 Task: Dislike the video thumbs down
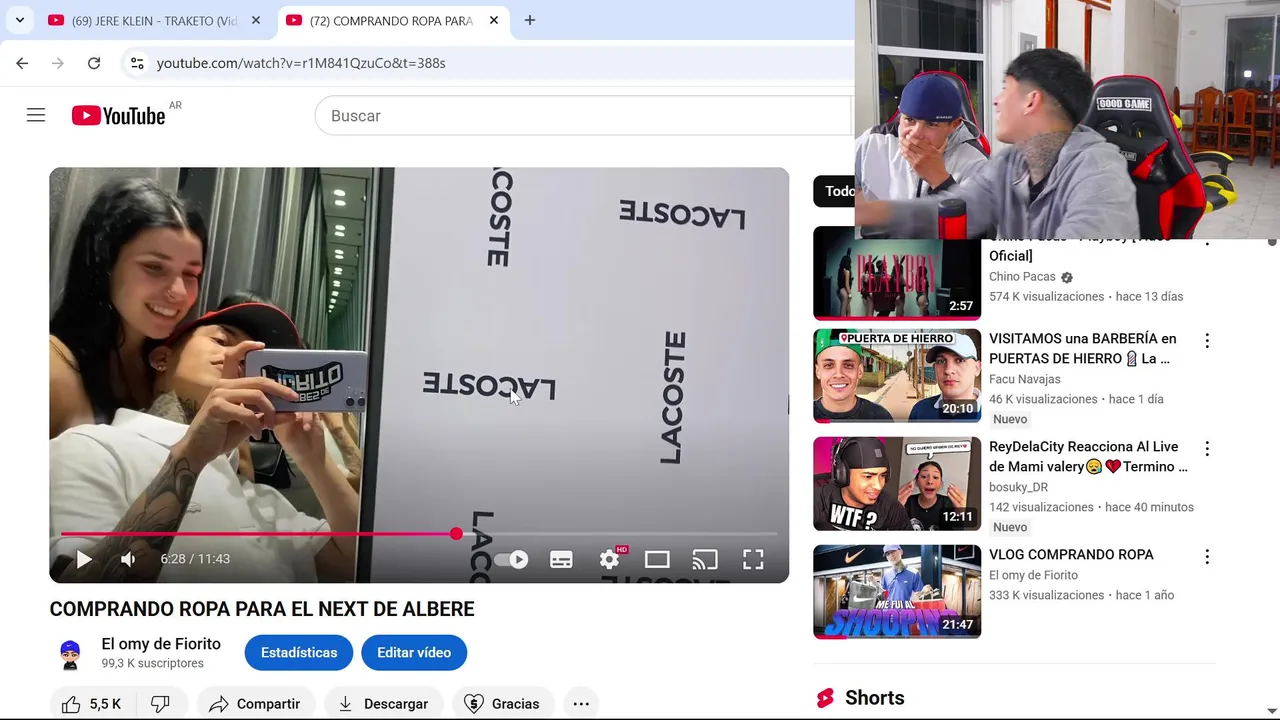(160, 704)
